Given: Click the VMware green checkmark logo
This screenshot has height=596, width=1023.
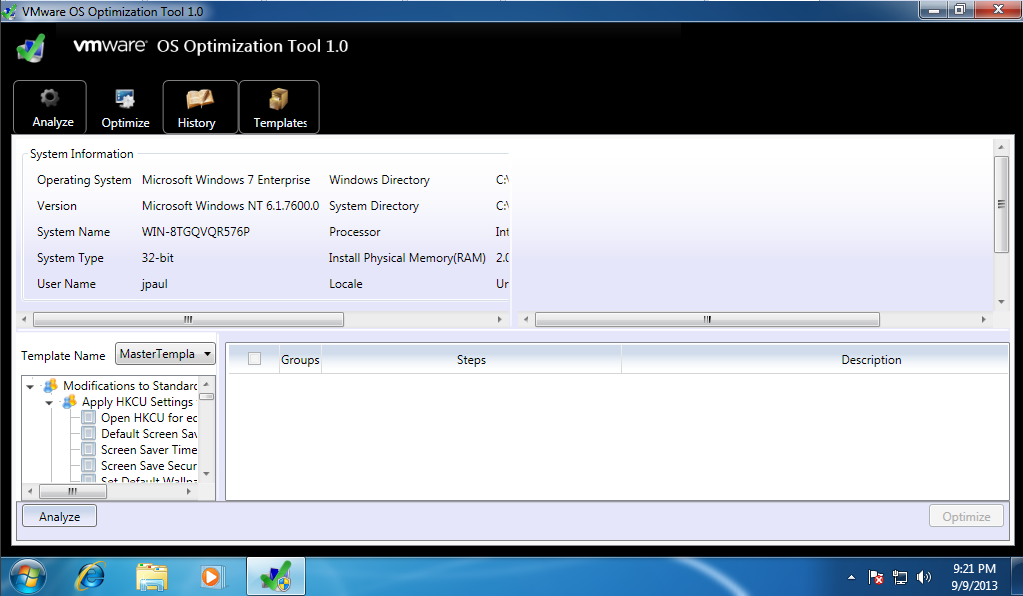Looking at the screenshot, I should pos(31,47).
